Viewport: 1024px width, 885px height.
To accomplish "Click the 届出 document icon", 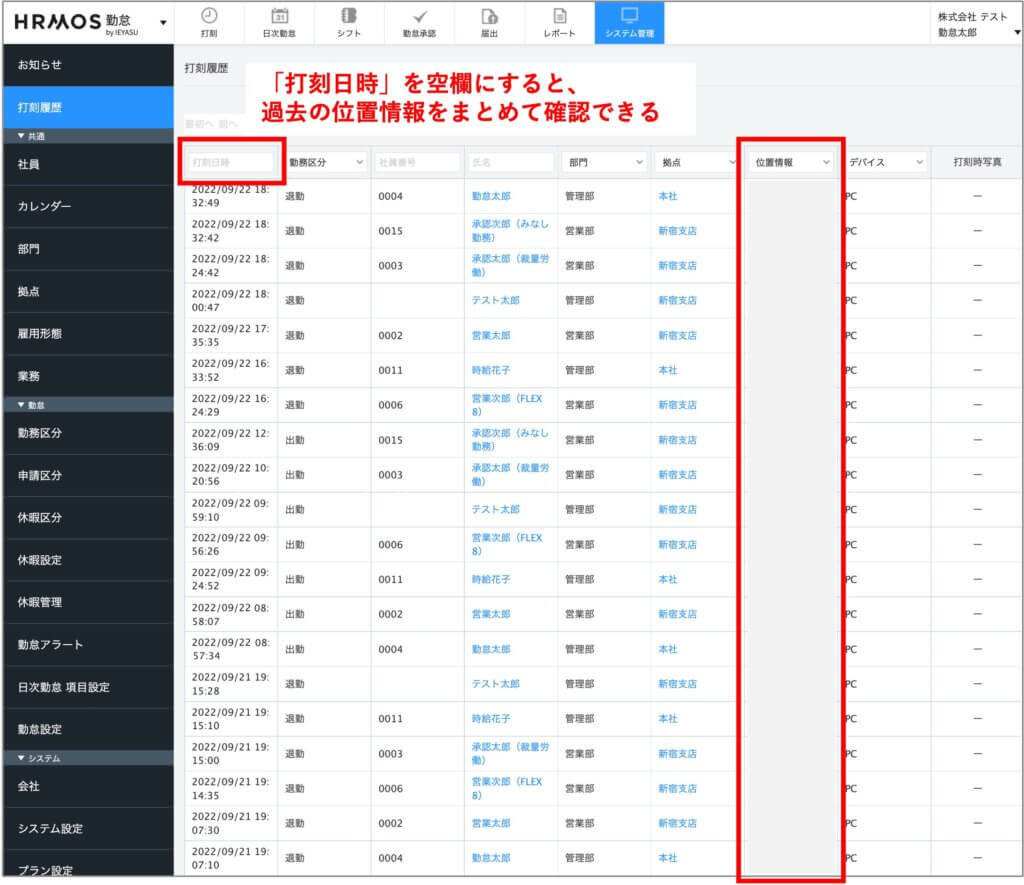I will pyautogui.click(x=489, y=22).
